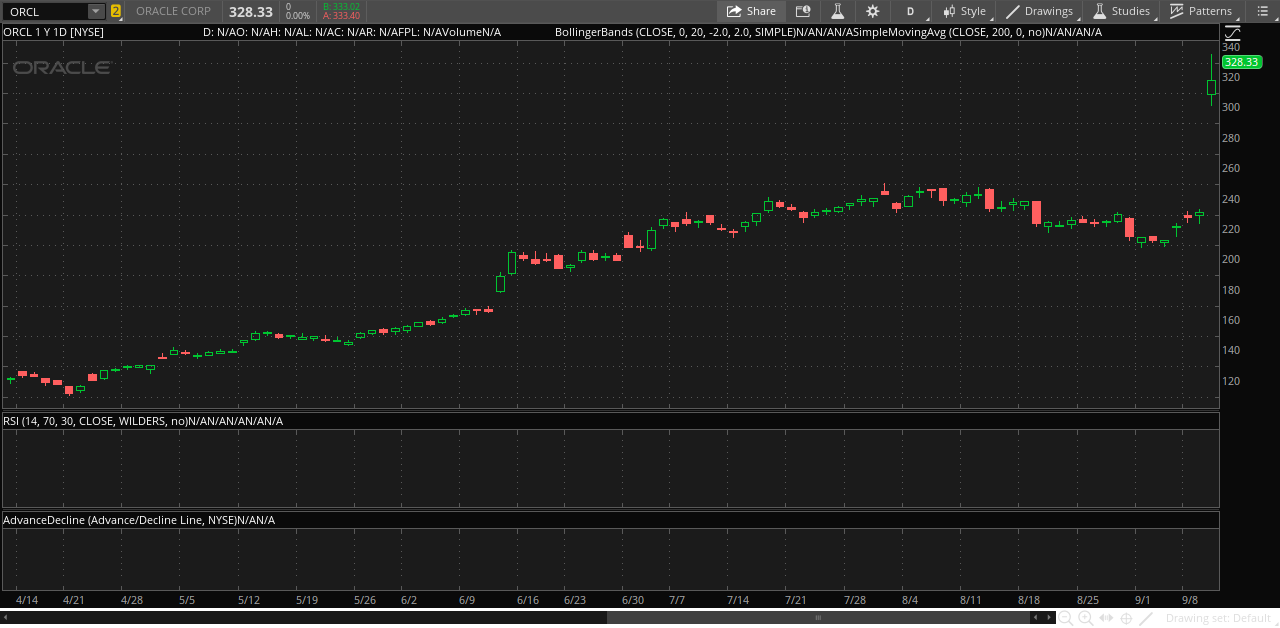1280x628 pixels.
Task: Click the crosshair cursor icon
Action: point(1126,618)
